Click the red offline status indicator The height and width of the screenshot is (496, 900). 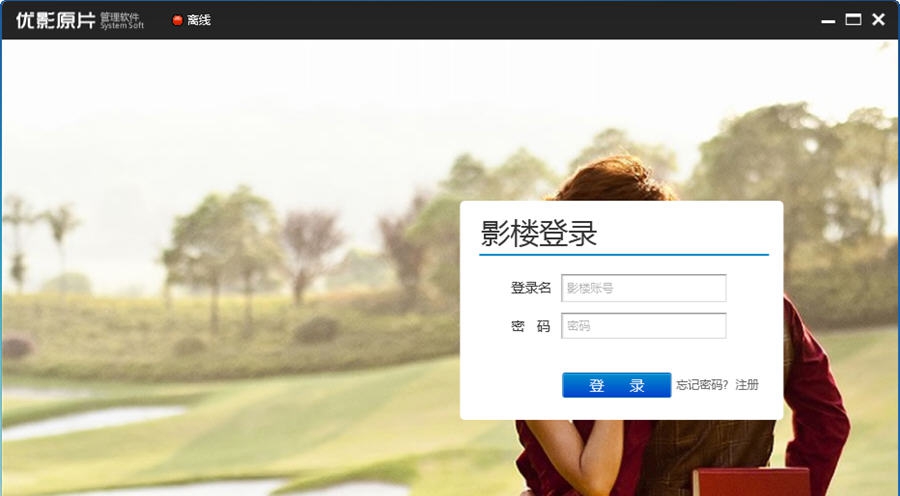click(x=177, y=20)
